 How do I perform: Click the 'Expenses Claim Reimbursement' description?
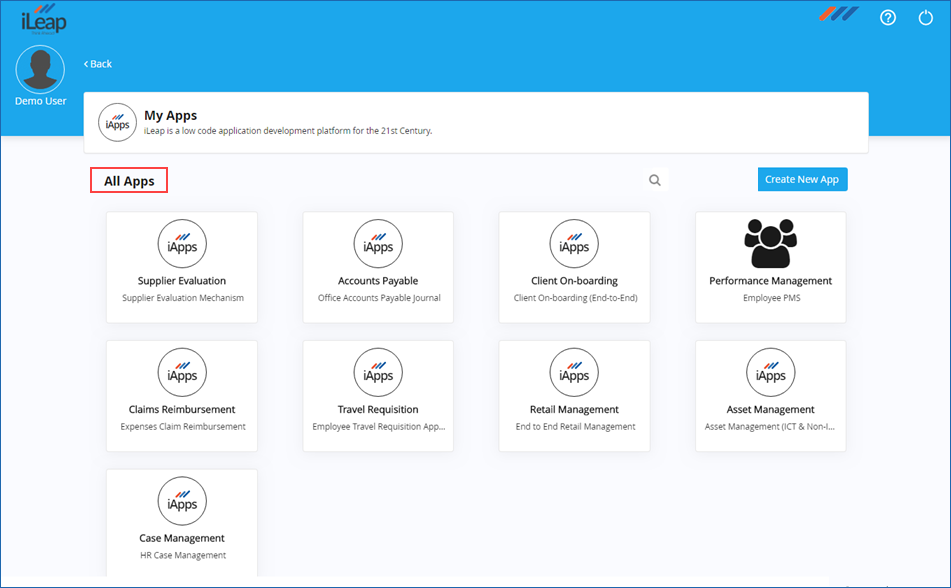(183, 427)
